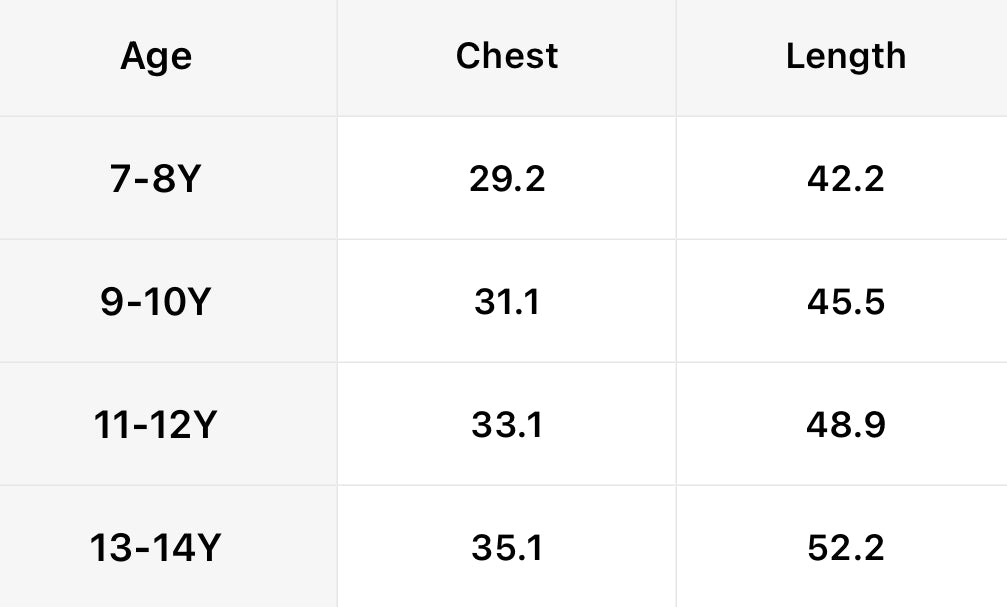This screenshot has height=607, width=1007.
Task: Select the 52.2 length value
Action: [x=846, y=548]
